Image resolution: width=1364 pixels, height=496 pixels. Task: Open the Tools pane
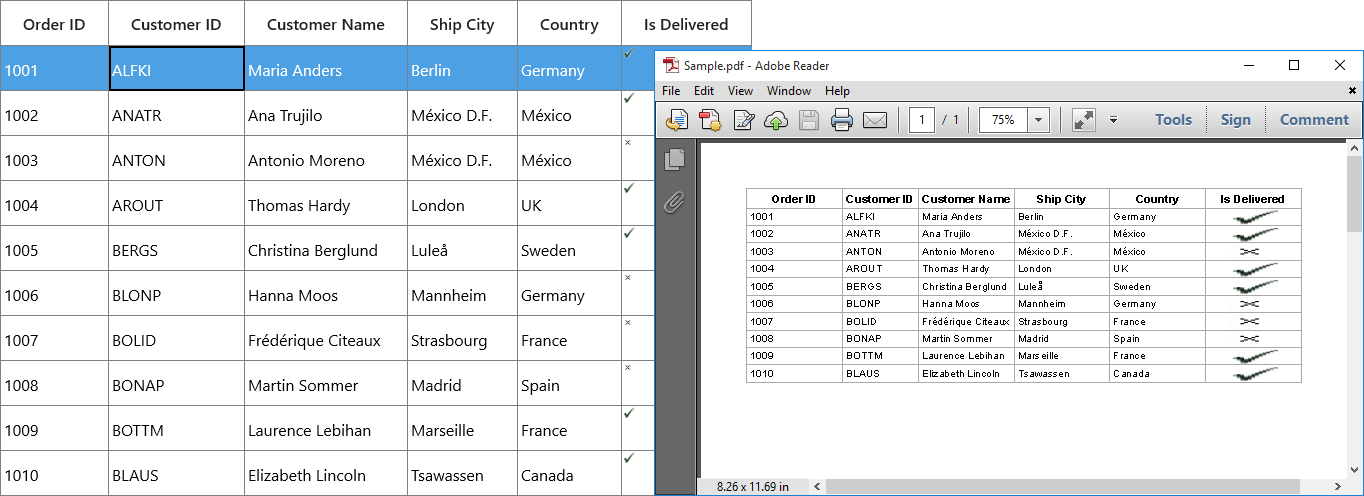point(1173,120)
